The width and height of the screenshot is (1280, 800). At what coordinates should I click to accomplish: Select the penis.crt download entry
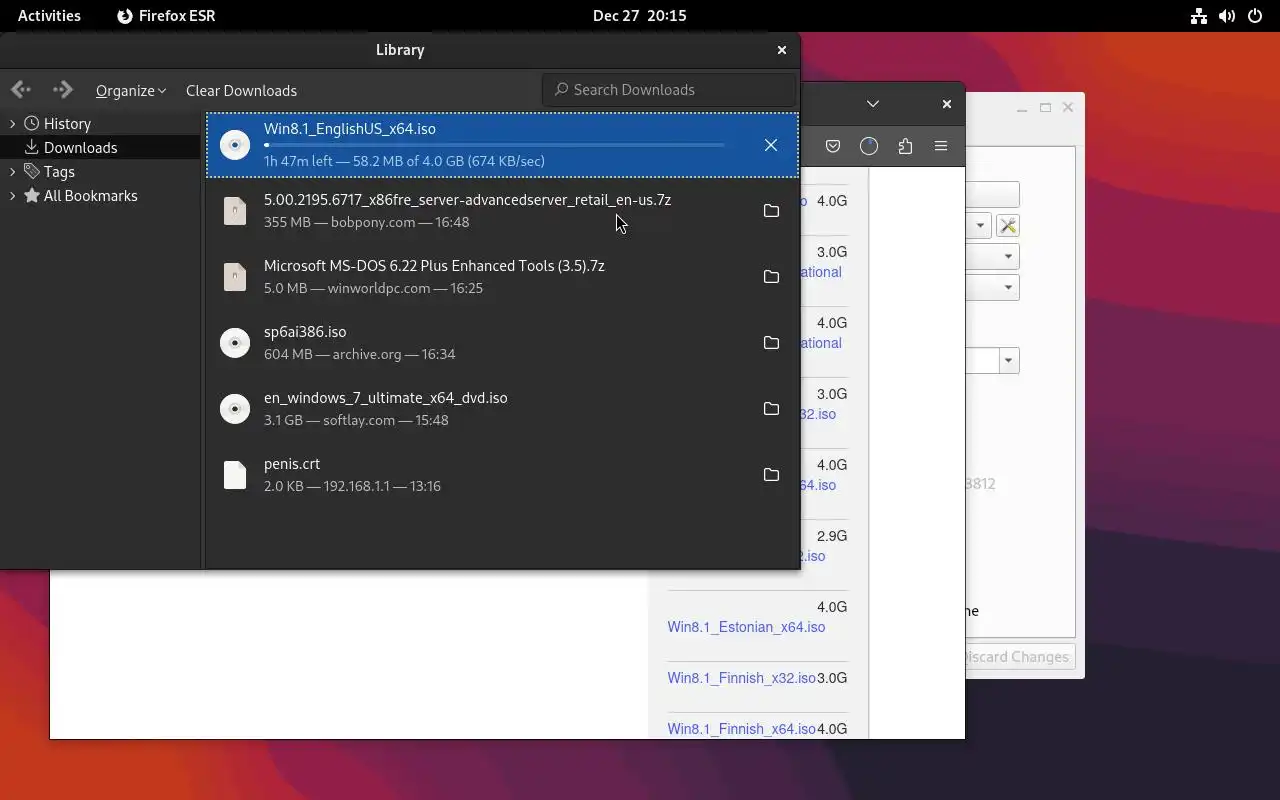point(502,475)
